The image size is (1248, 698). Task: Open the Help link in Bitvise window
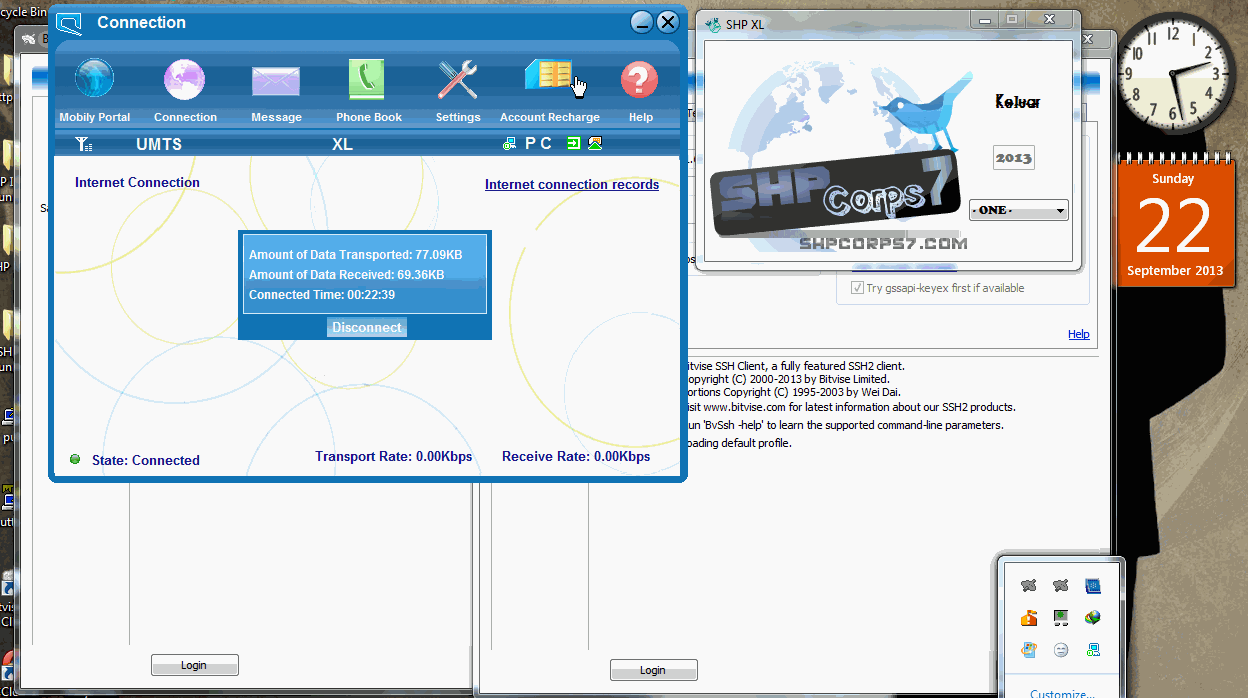coord(1078,334)
